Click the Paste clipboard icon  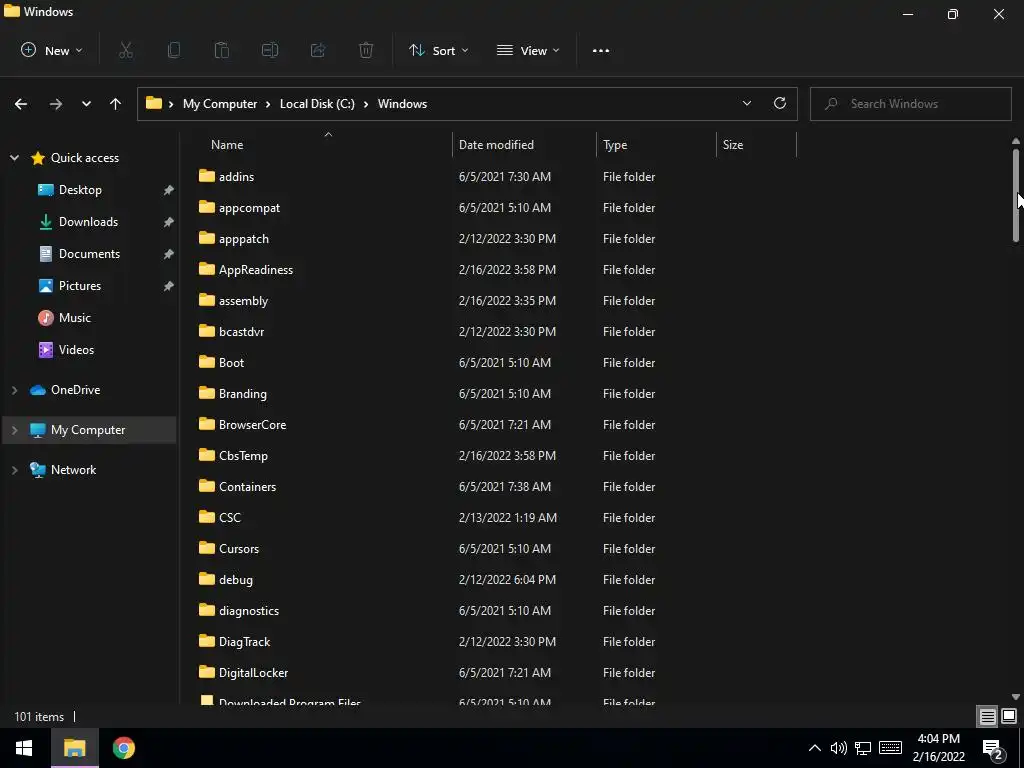221,50
